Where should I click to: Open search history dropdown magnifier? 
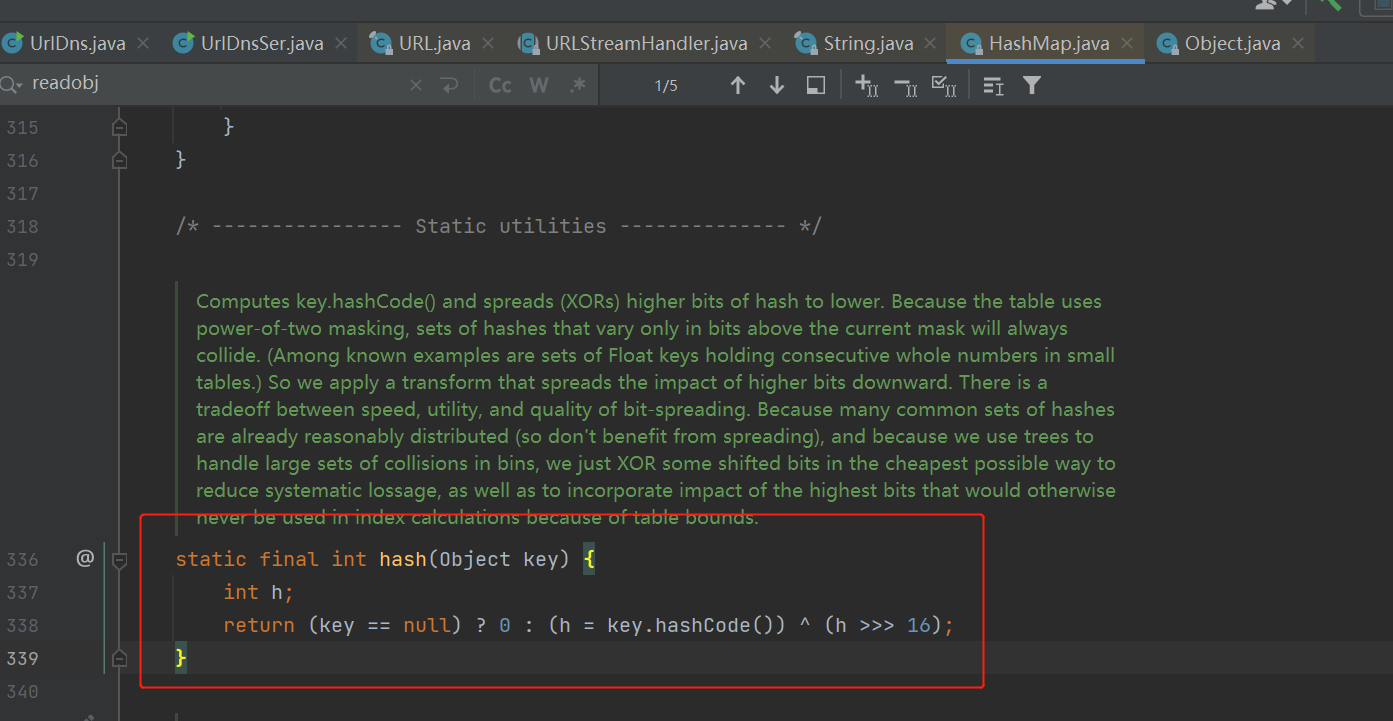[11, 85]
